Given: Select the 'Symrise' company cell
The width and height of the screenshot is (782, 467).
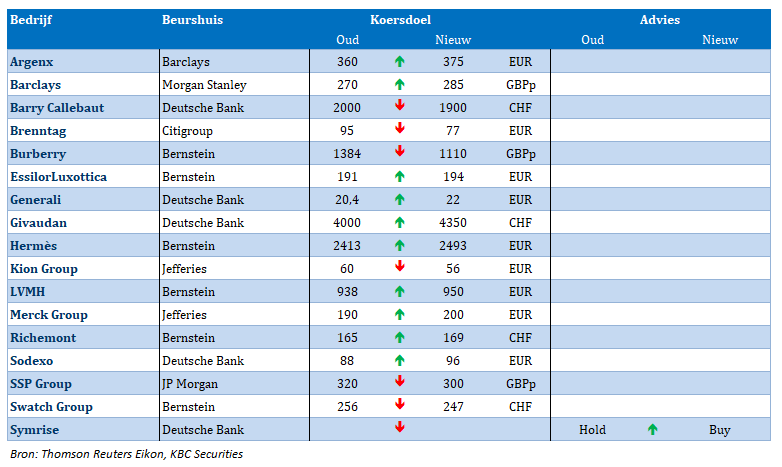Looking at the screenshot, I should [83, 429].
